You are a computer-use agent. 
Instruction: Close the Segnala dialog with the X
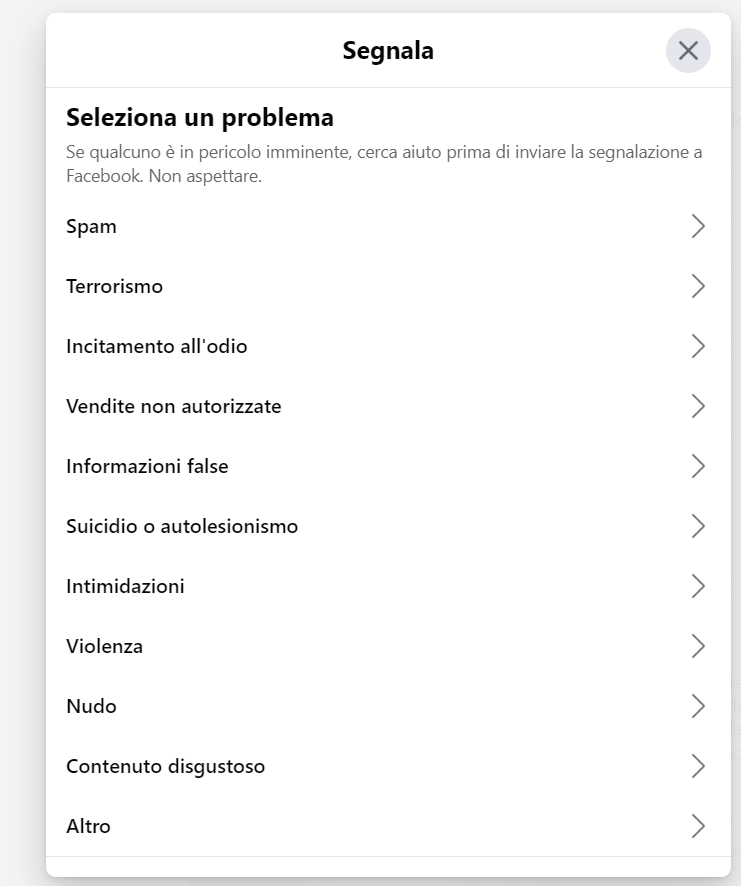(687, 50)
